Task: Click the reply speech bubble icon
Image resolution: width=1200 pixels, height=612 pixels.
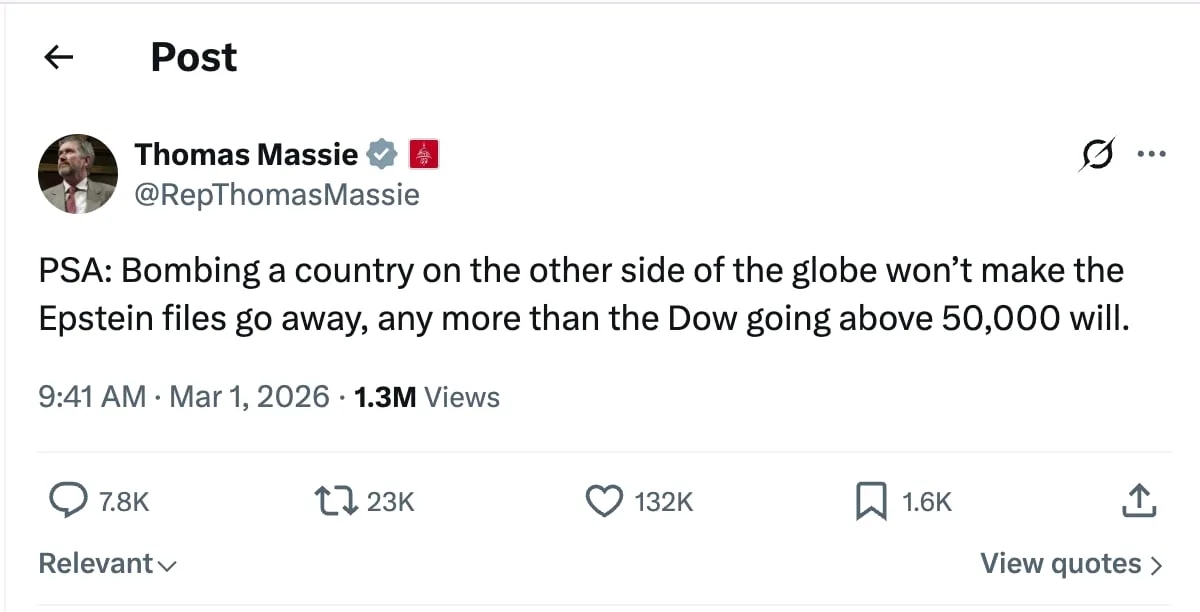Action: click(x=67, y=500)
